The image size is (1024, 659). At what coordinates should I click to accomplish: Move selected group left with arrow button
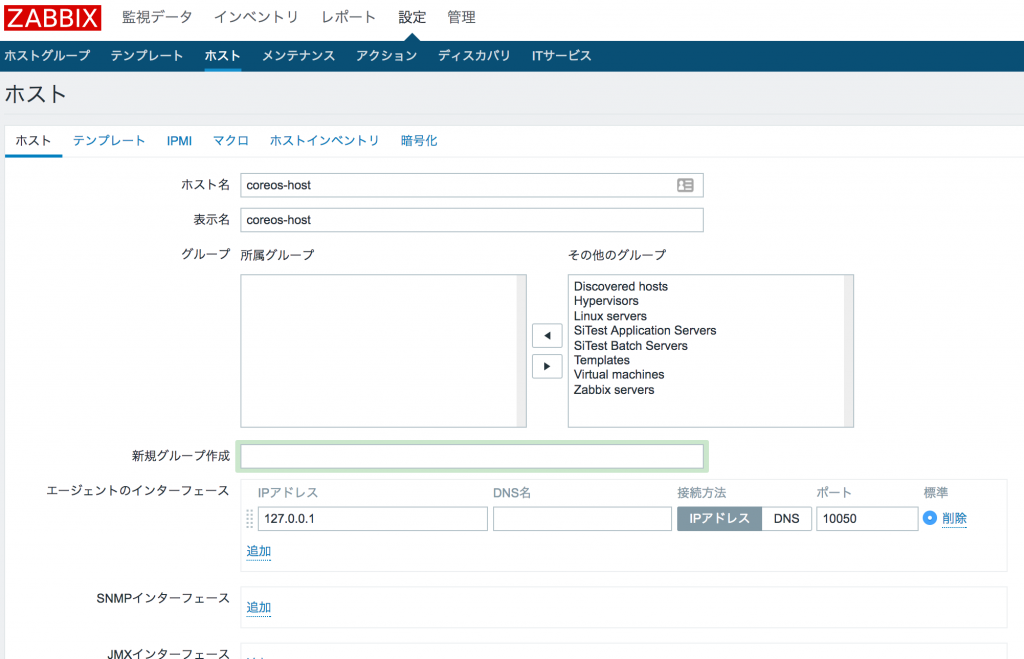click(x=547, y=336)
